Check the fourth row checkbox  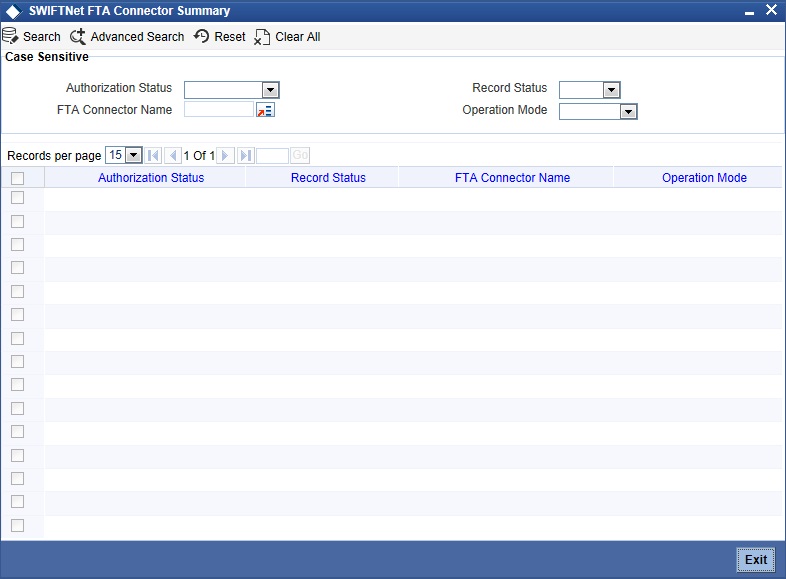[18, 268]
